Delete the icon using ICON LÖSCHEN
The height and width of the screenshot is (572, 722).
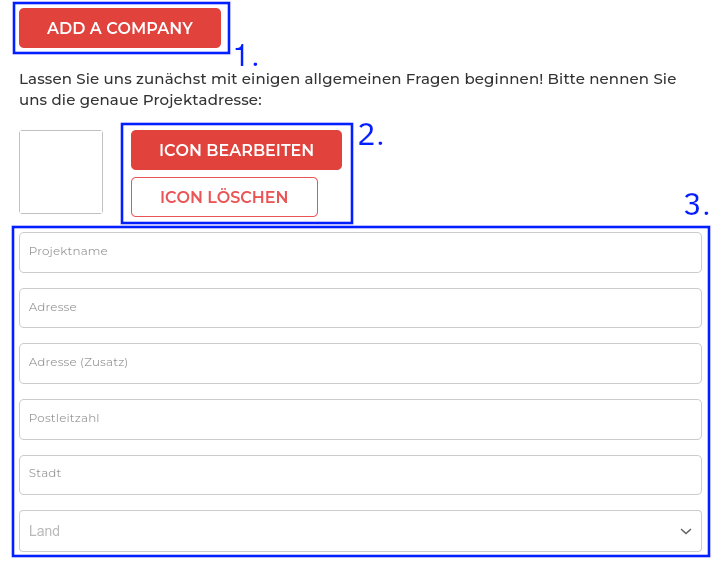pyautogui.click(x=224, y=197)
